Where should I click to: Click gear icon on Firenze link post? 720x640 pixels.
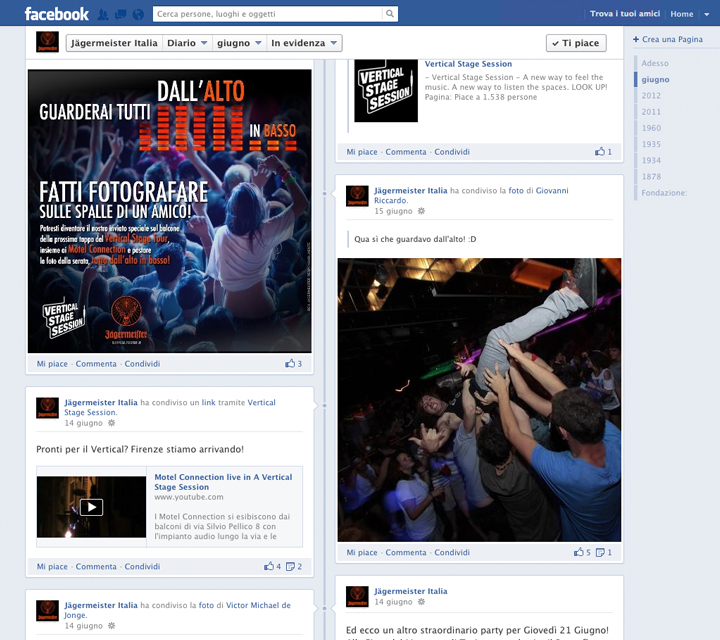[111, 423]
